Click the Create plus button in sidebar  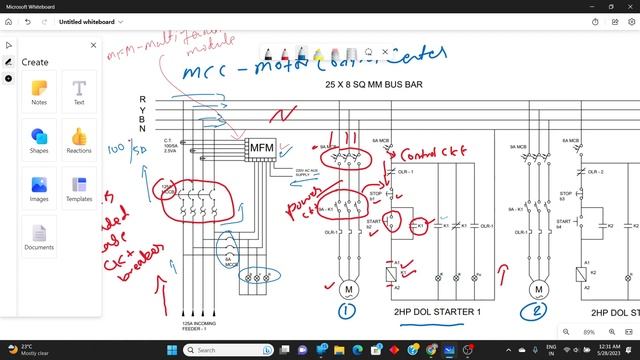[9, 78]
